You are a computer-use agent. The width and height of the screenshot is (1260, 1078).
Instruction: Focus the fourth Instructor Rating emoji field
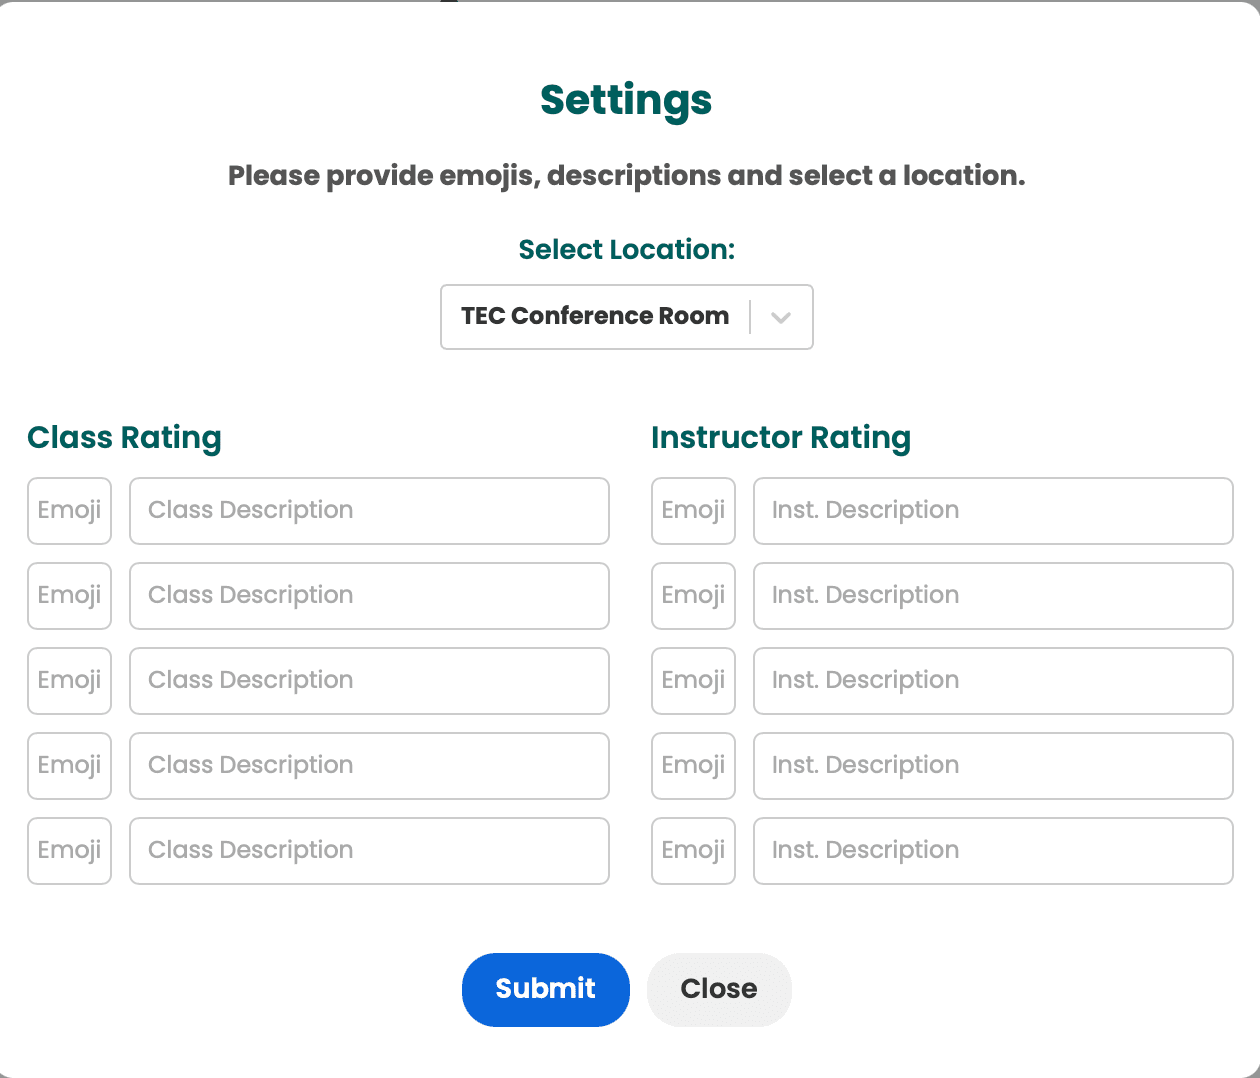pos(693,766)
